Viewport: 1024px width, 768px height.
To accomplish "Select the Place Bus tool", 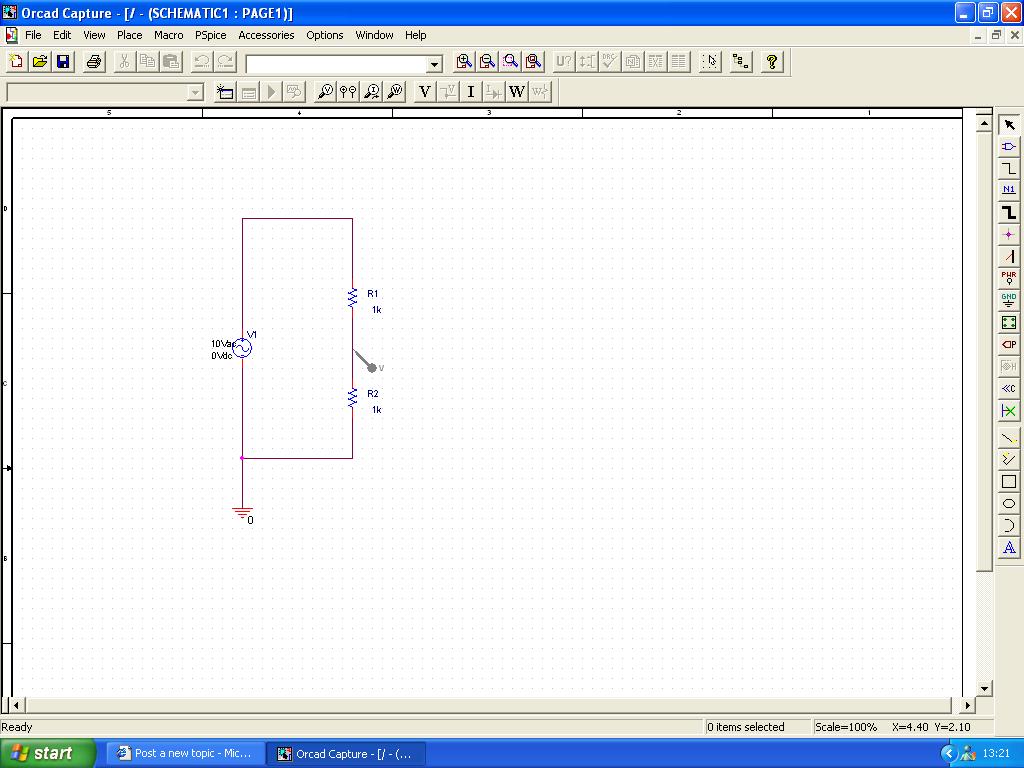I will coord(1009,213).
